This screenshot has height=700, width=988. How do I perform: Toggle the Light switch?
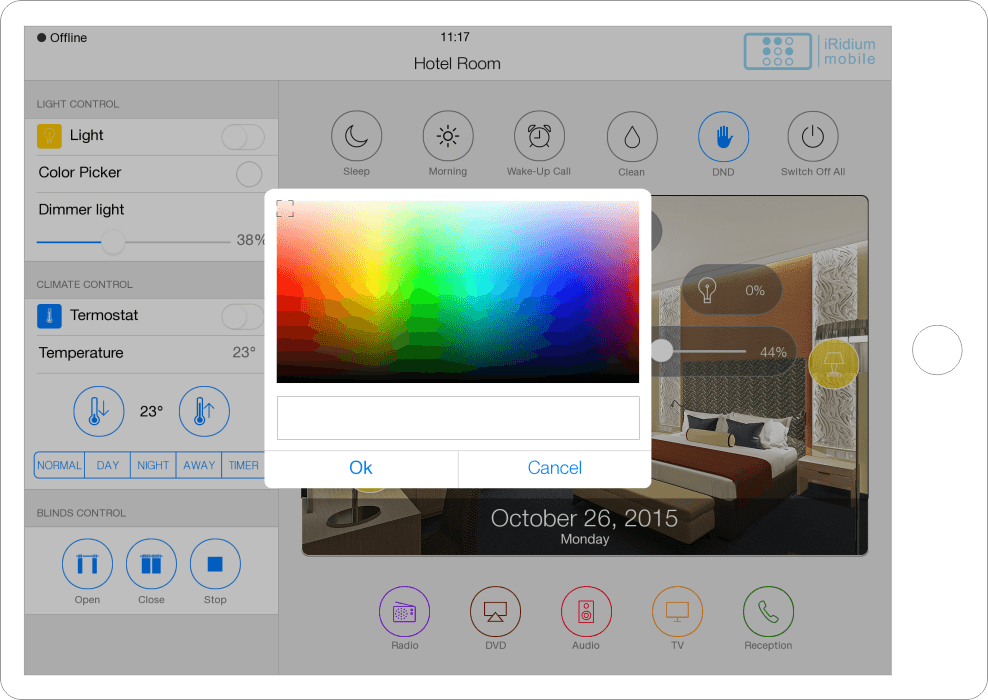[243, 137]
